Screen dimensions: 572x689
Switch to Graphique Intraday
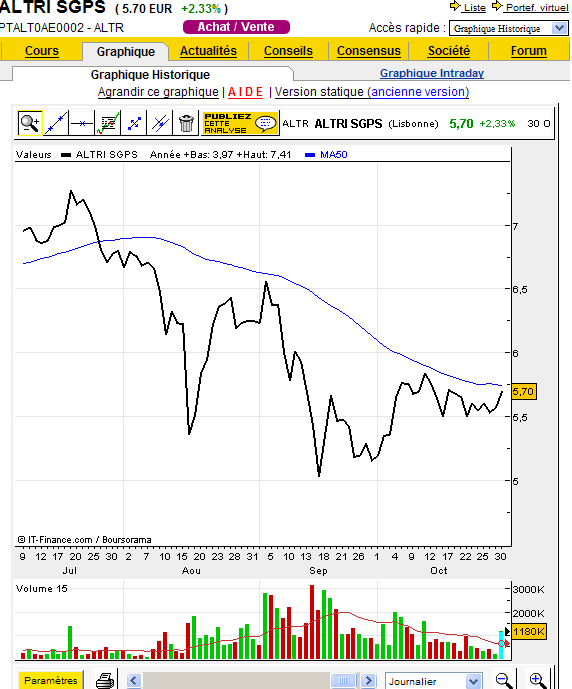pos(432,73)
